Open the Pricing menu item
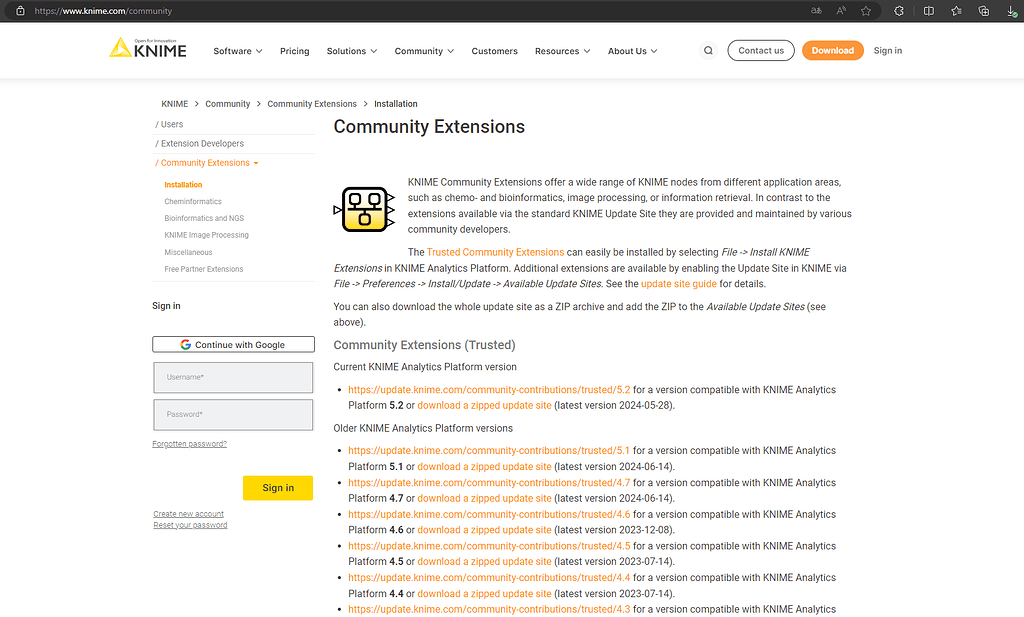 (295, 51)
